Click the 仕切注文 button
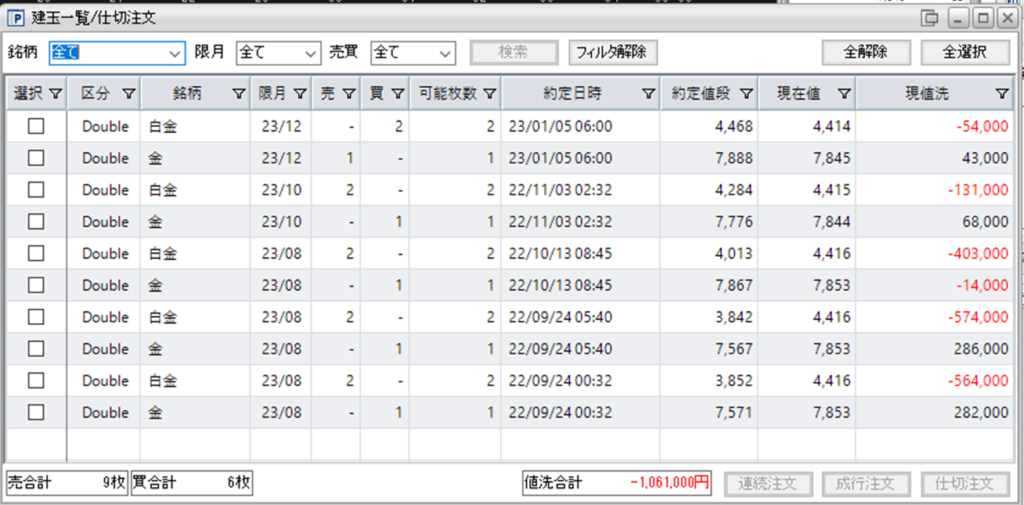 (965, 484)
